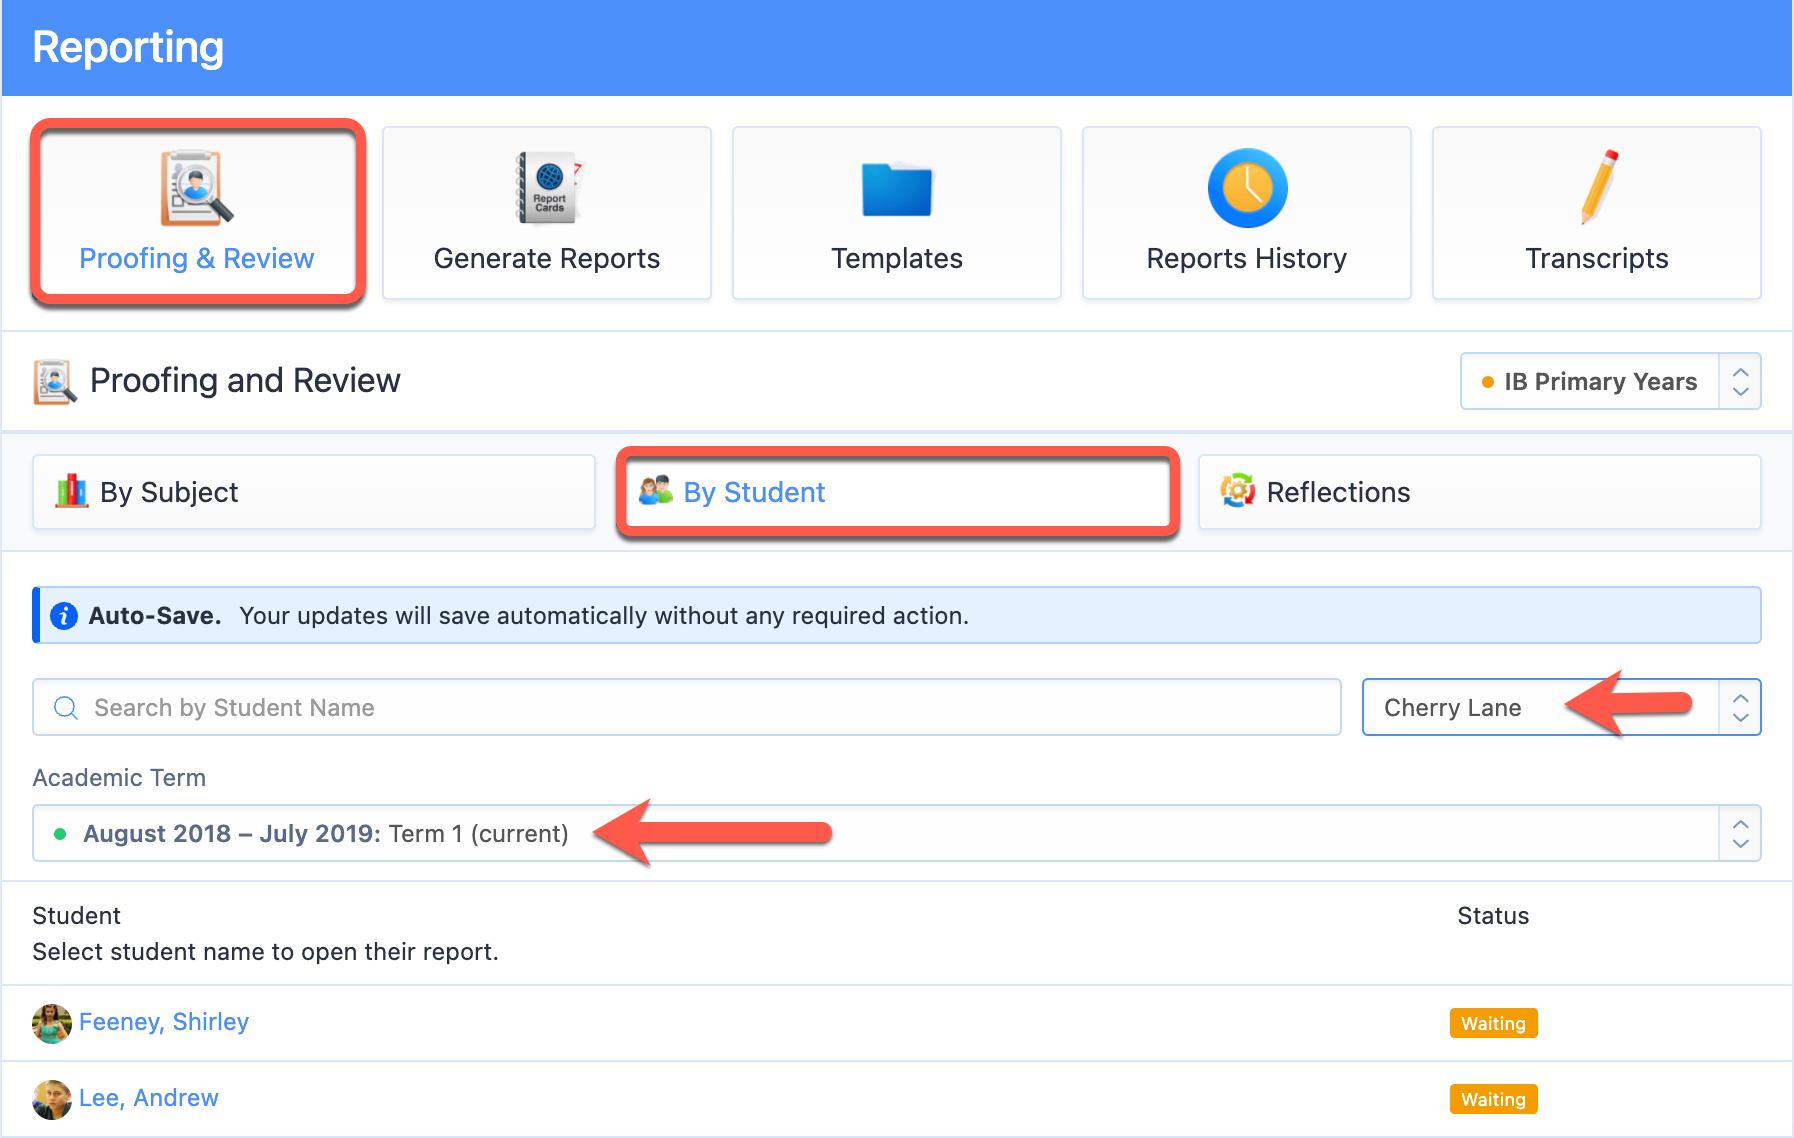This screenshot has width=1794, height=1138.
Task: Switch to the Reflections tab
Action: [1479, 492]
